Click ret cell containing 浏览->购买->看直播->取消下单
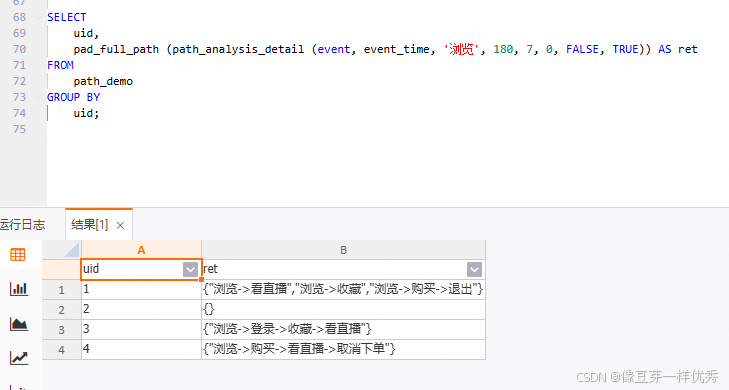 (x=344, y=350)
